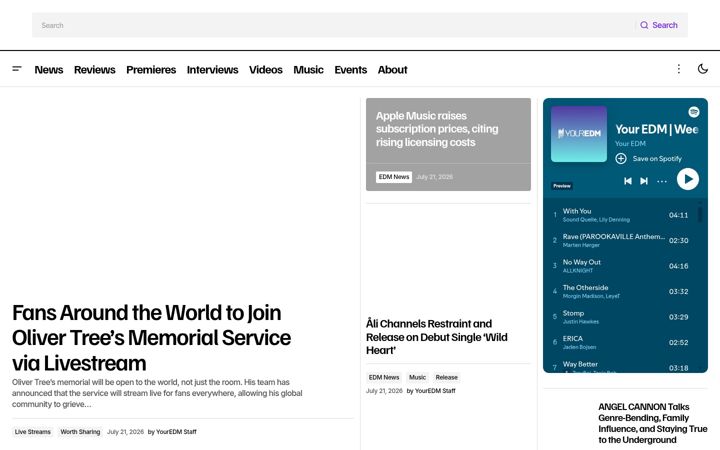Open YourEDM Staff author link under Oliver Tree article
This screenshot has height=450, width=720.
pyautogui.click(x=176, y=432)
